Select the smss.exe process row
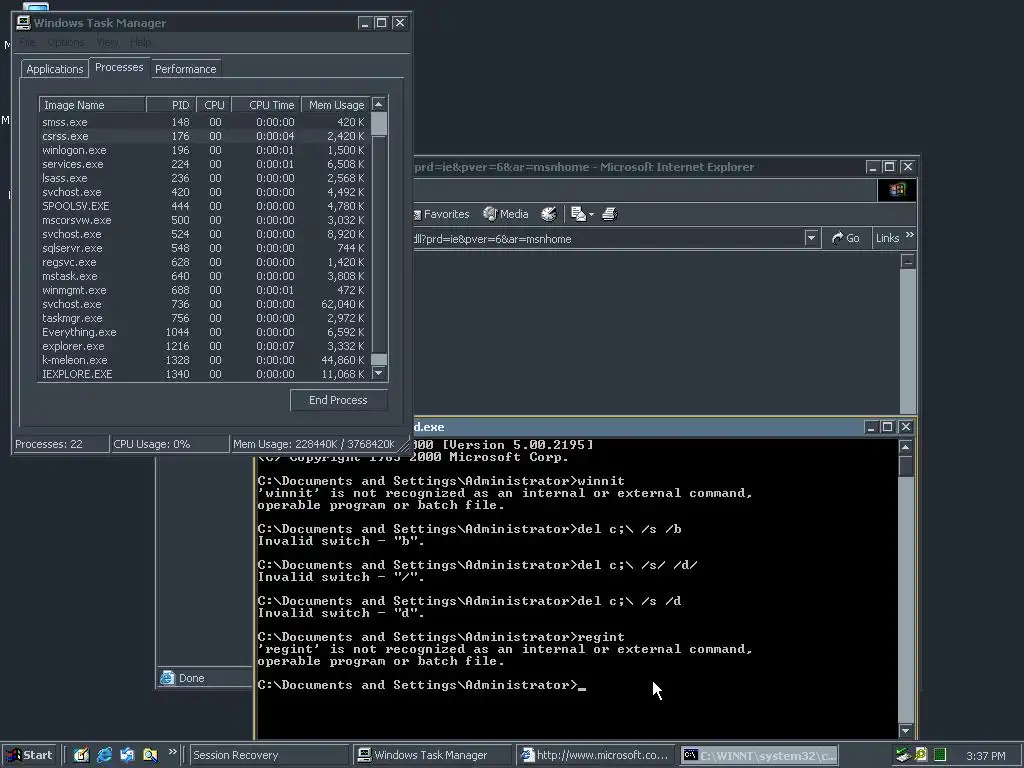This screenshot has width=1024, height=768. coord(204,122)
